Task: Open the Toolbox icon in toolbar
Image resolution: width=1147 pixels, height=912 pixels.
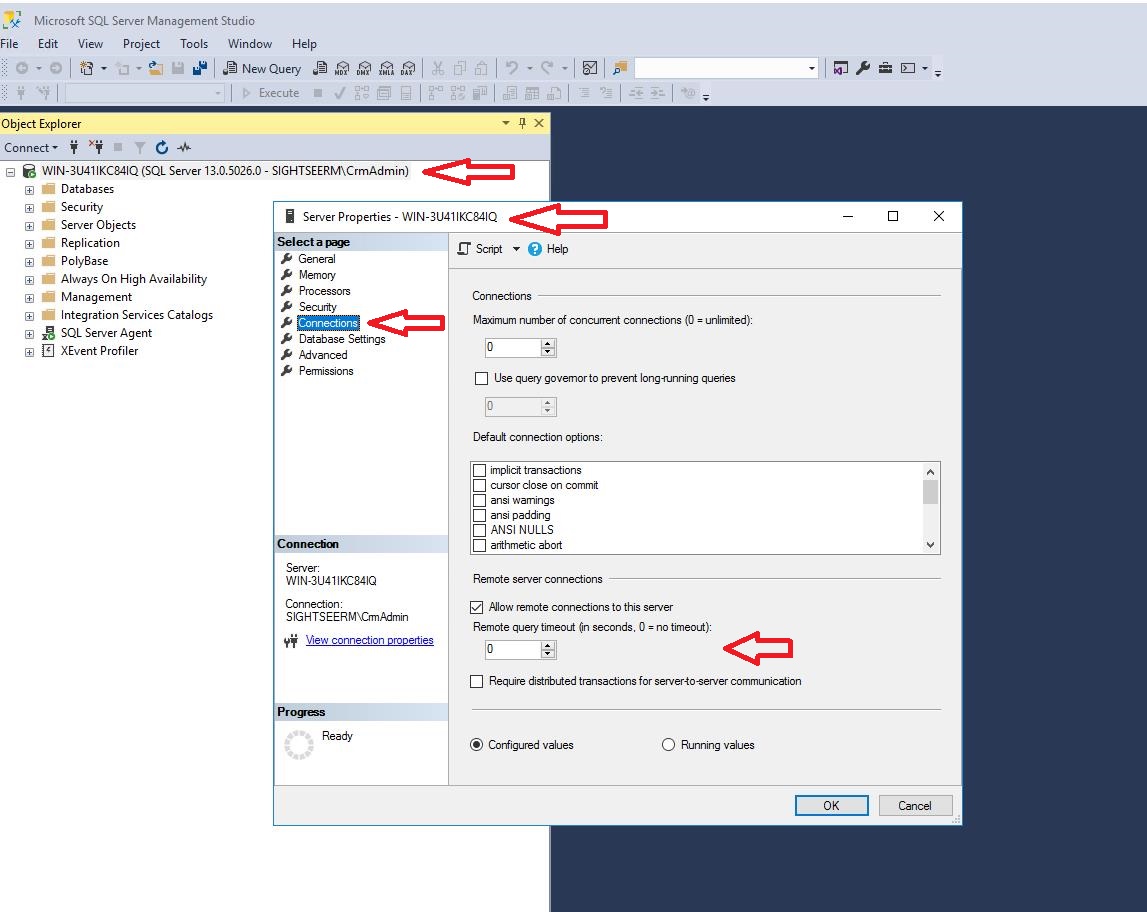Action: click(885, 68)
